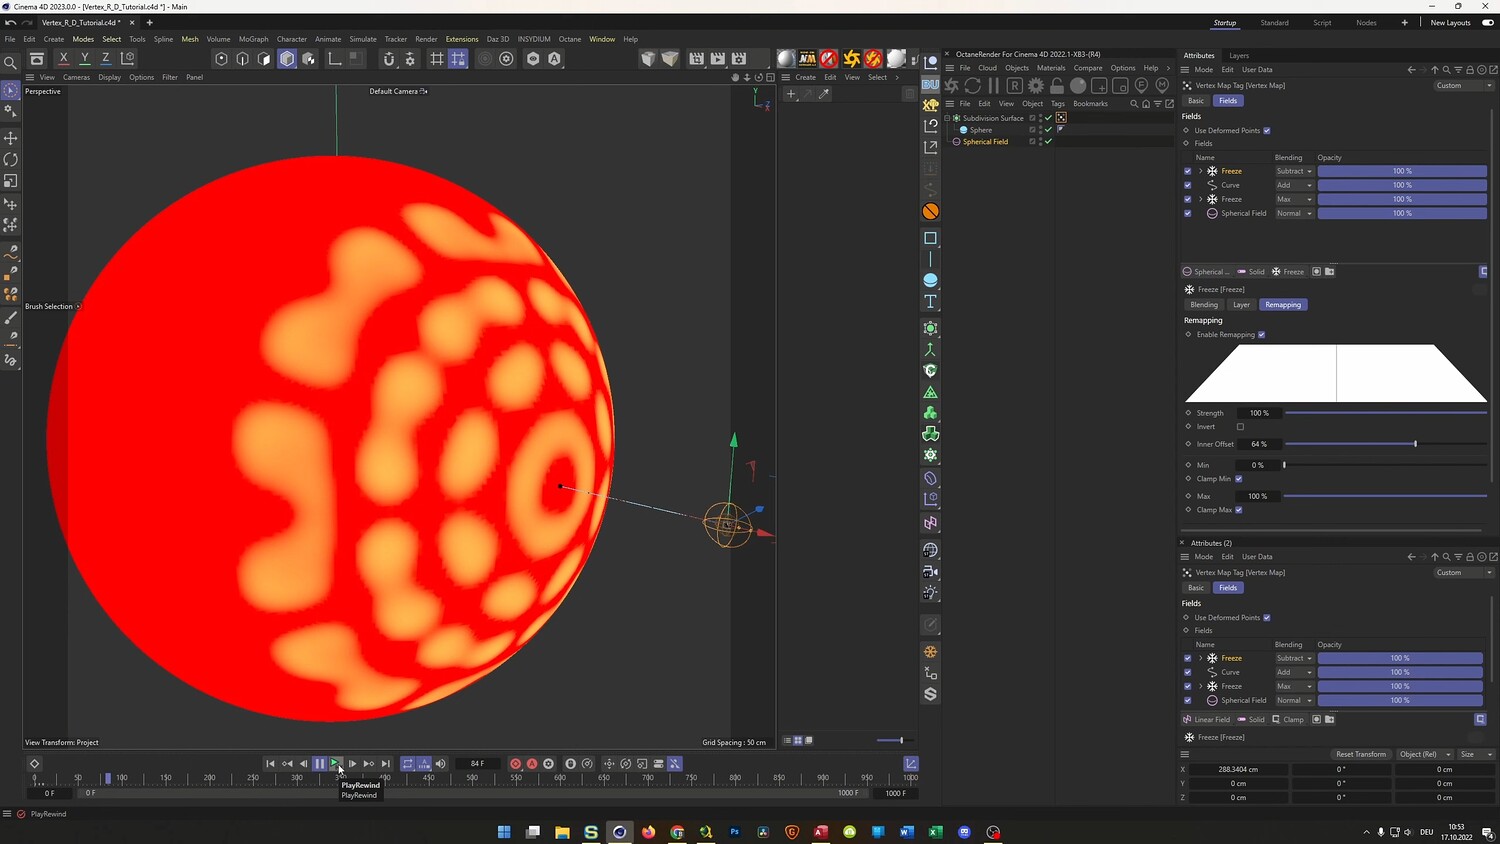Screen dimensions: 1500x844
Task: Select the Scale tool in the left toolbar
Action: [x=11, y=181]
